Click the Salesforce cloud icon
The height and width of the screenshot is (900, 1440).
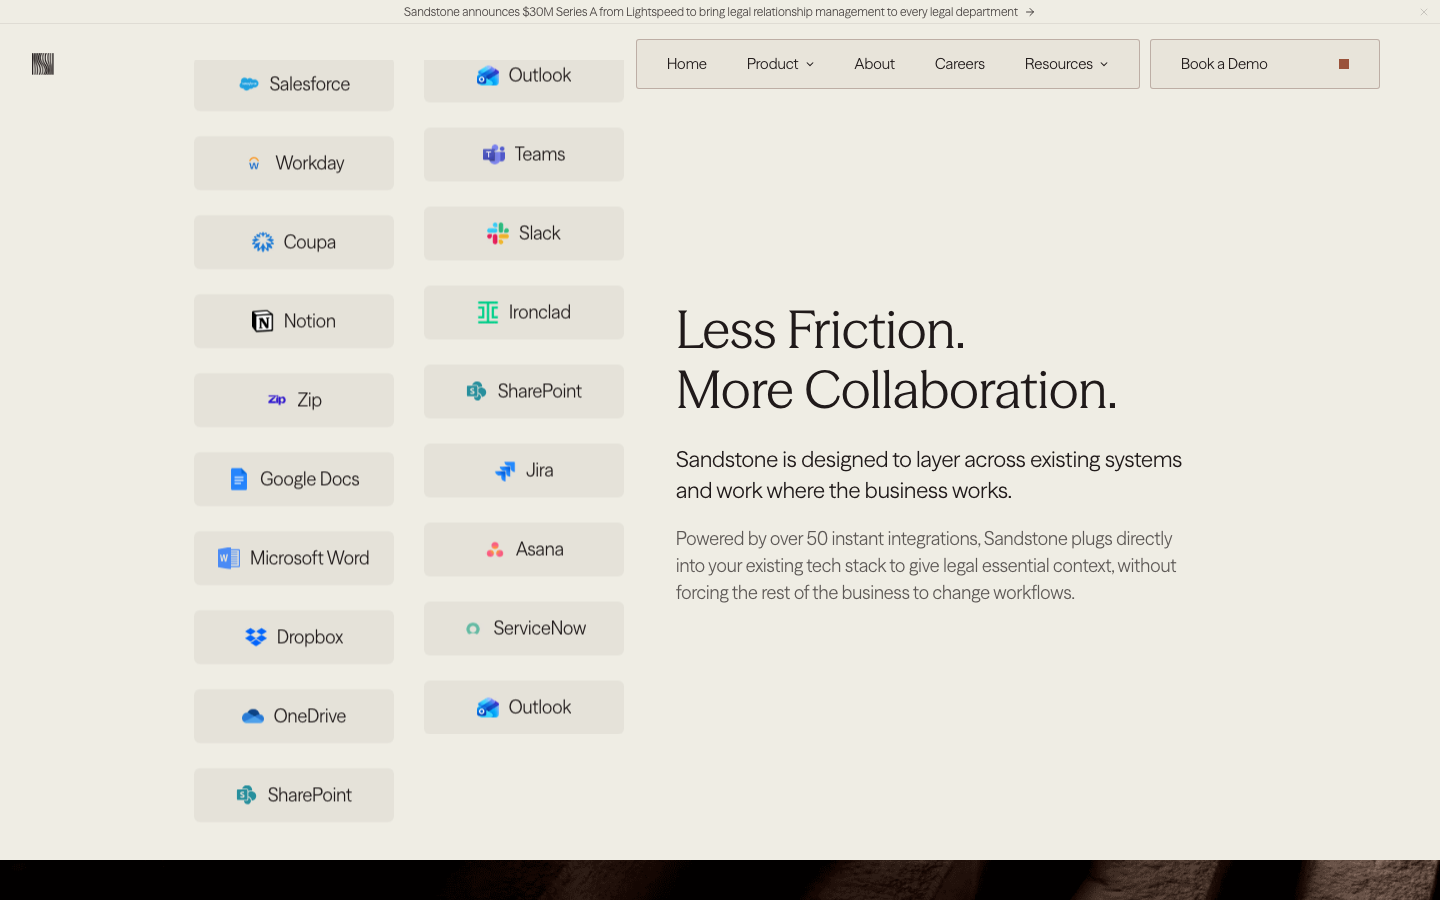tap(249, 84)
